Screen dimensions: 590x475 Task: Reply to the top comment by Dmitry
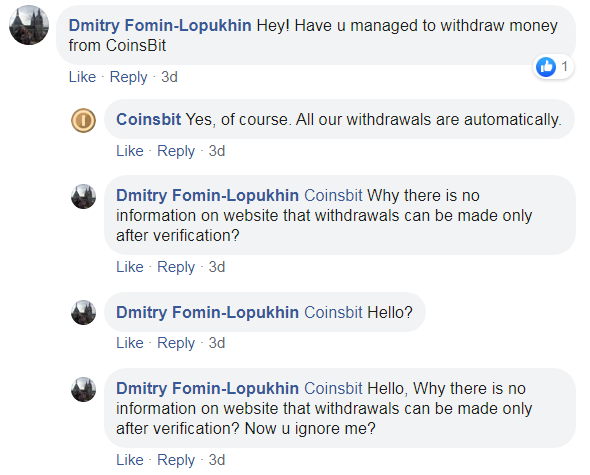coord(128,77)
